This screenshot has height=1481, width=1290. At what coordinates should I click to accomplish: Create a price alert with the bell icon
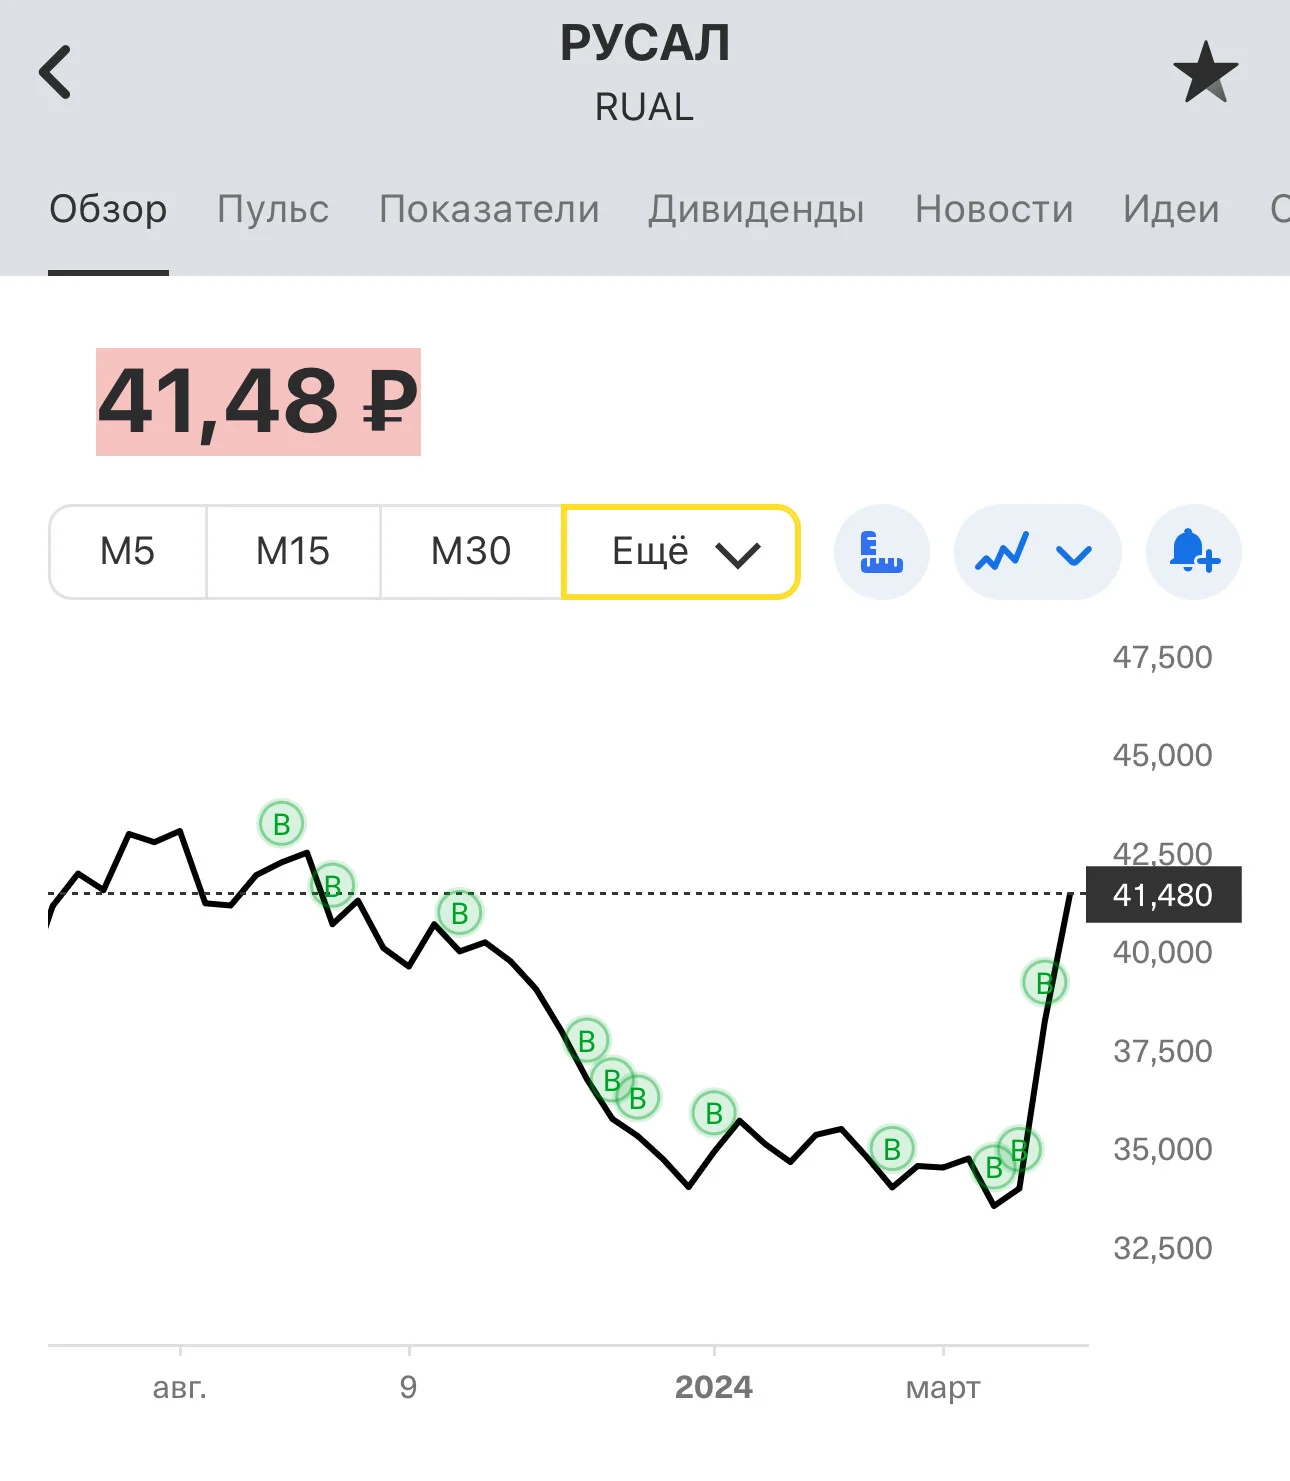click(1194, 552)
